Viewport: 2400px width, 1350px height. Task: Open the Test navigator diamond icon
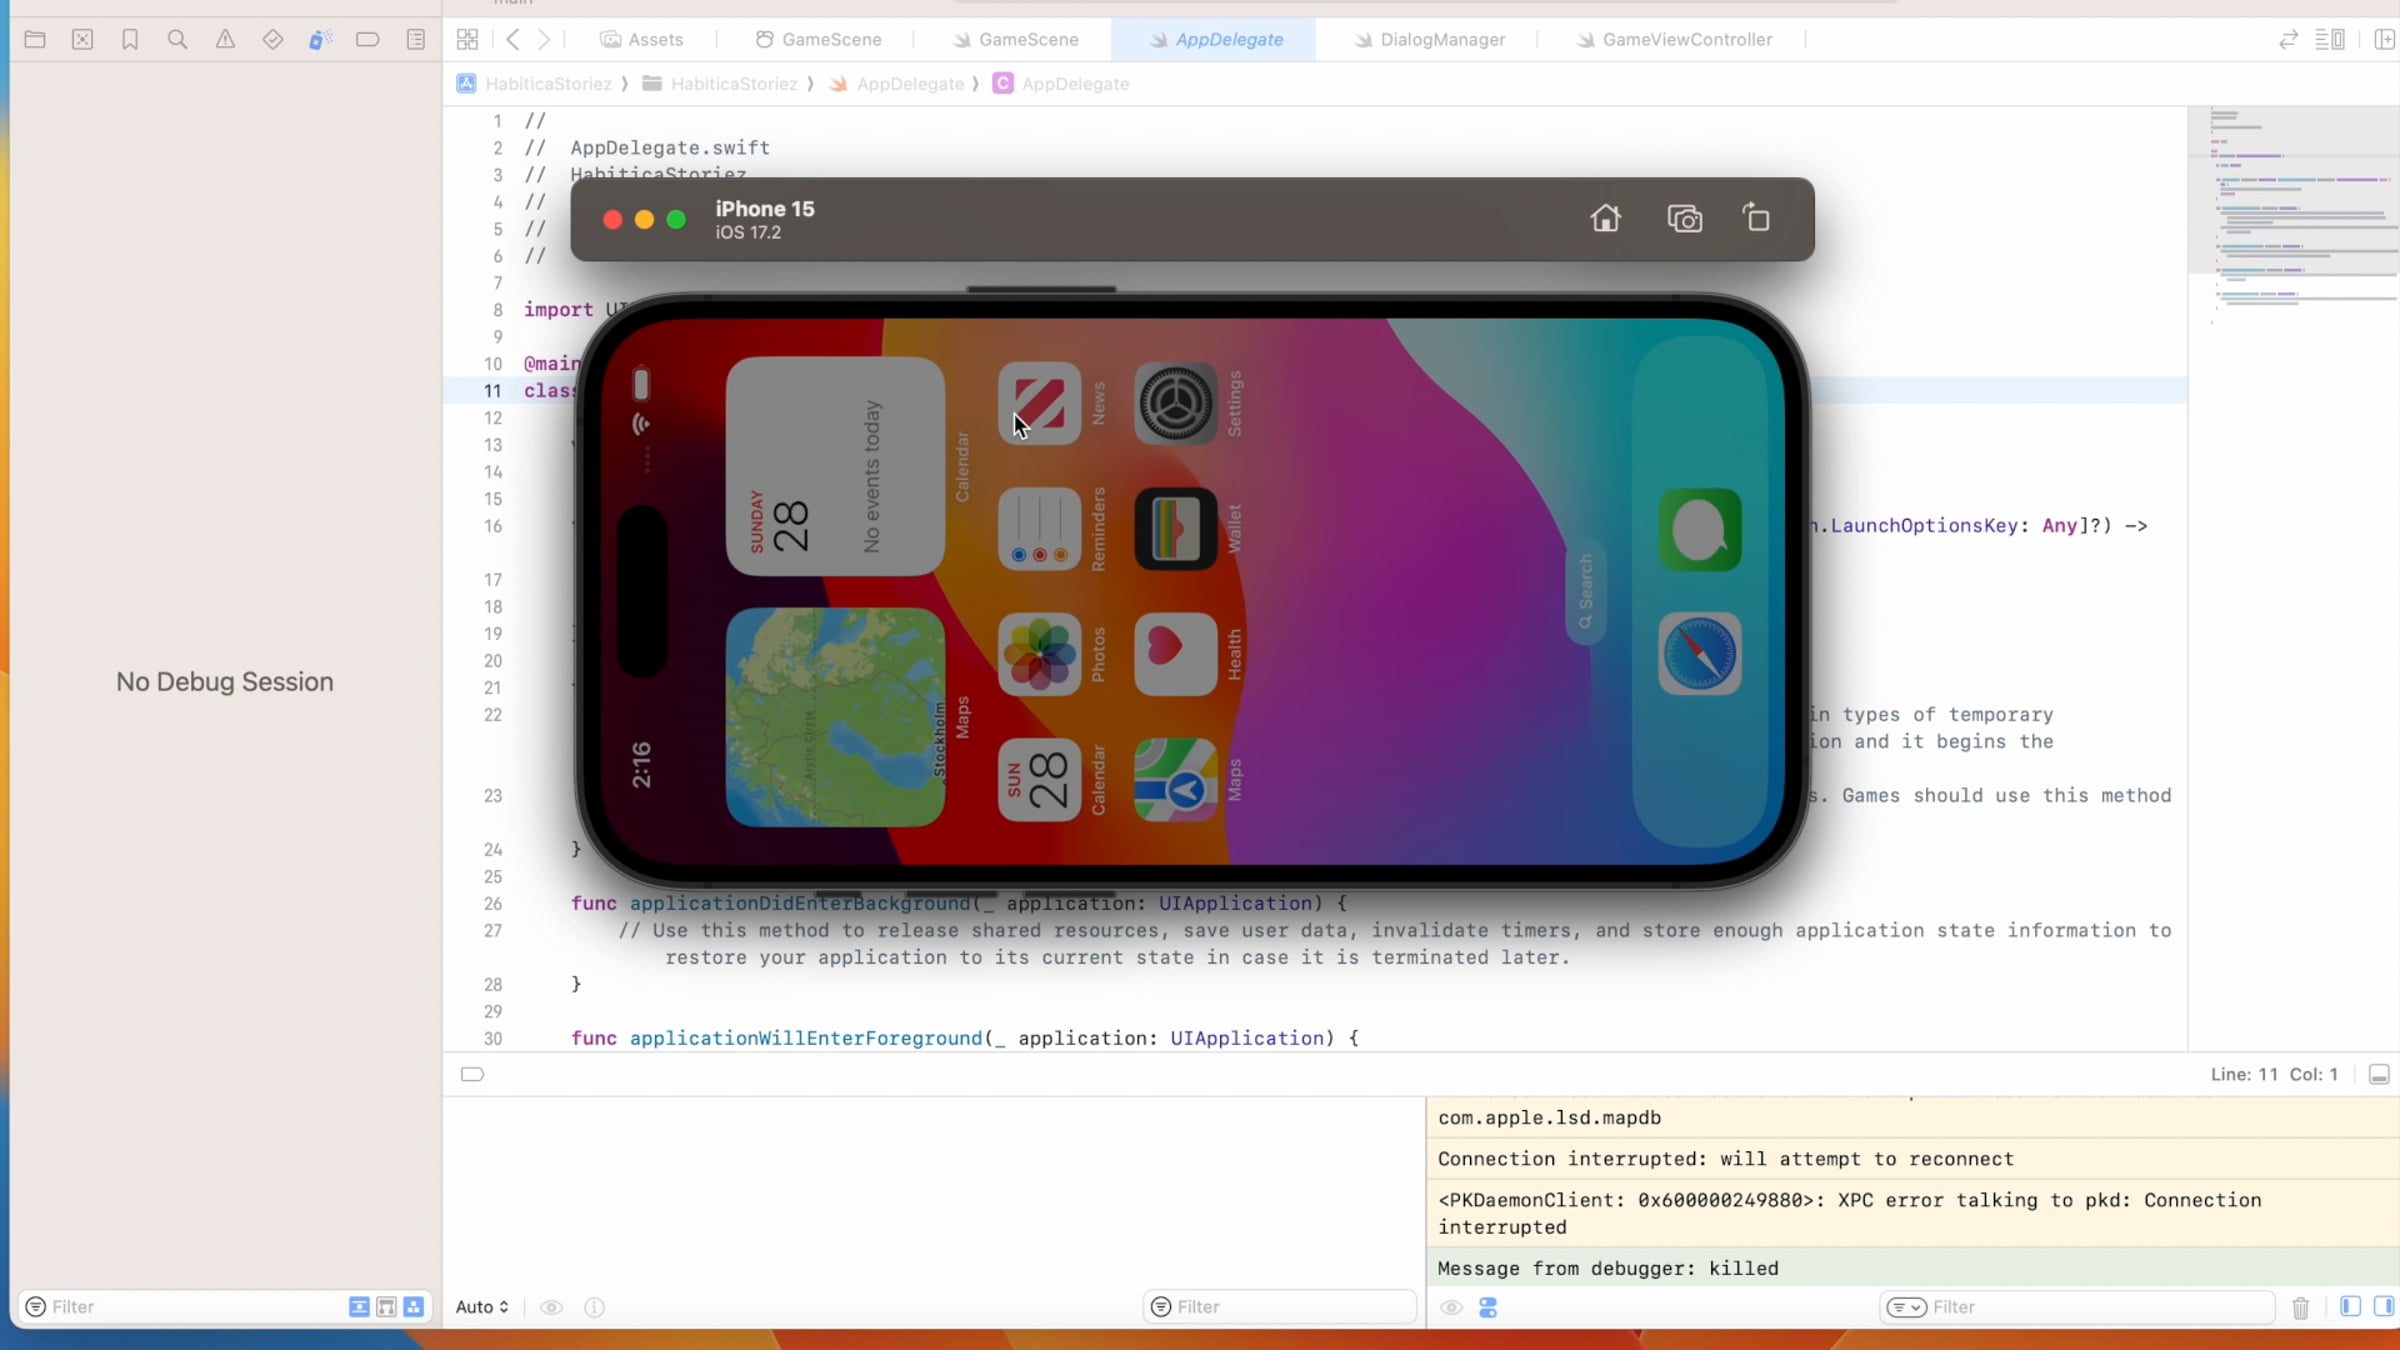point(273,40)
